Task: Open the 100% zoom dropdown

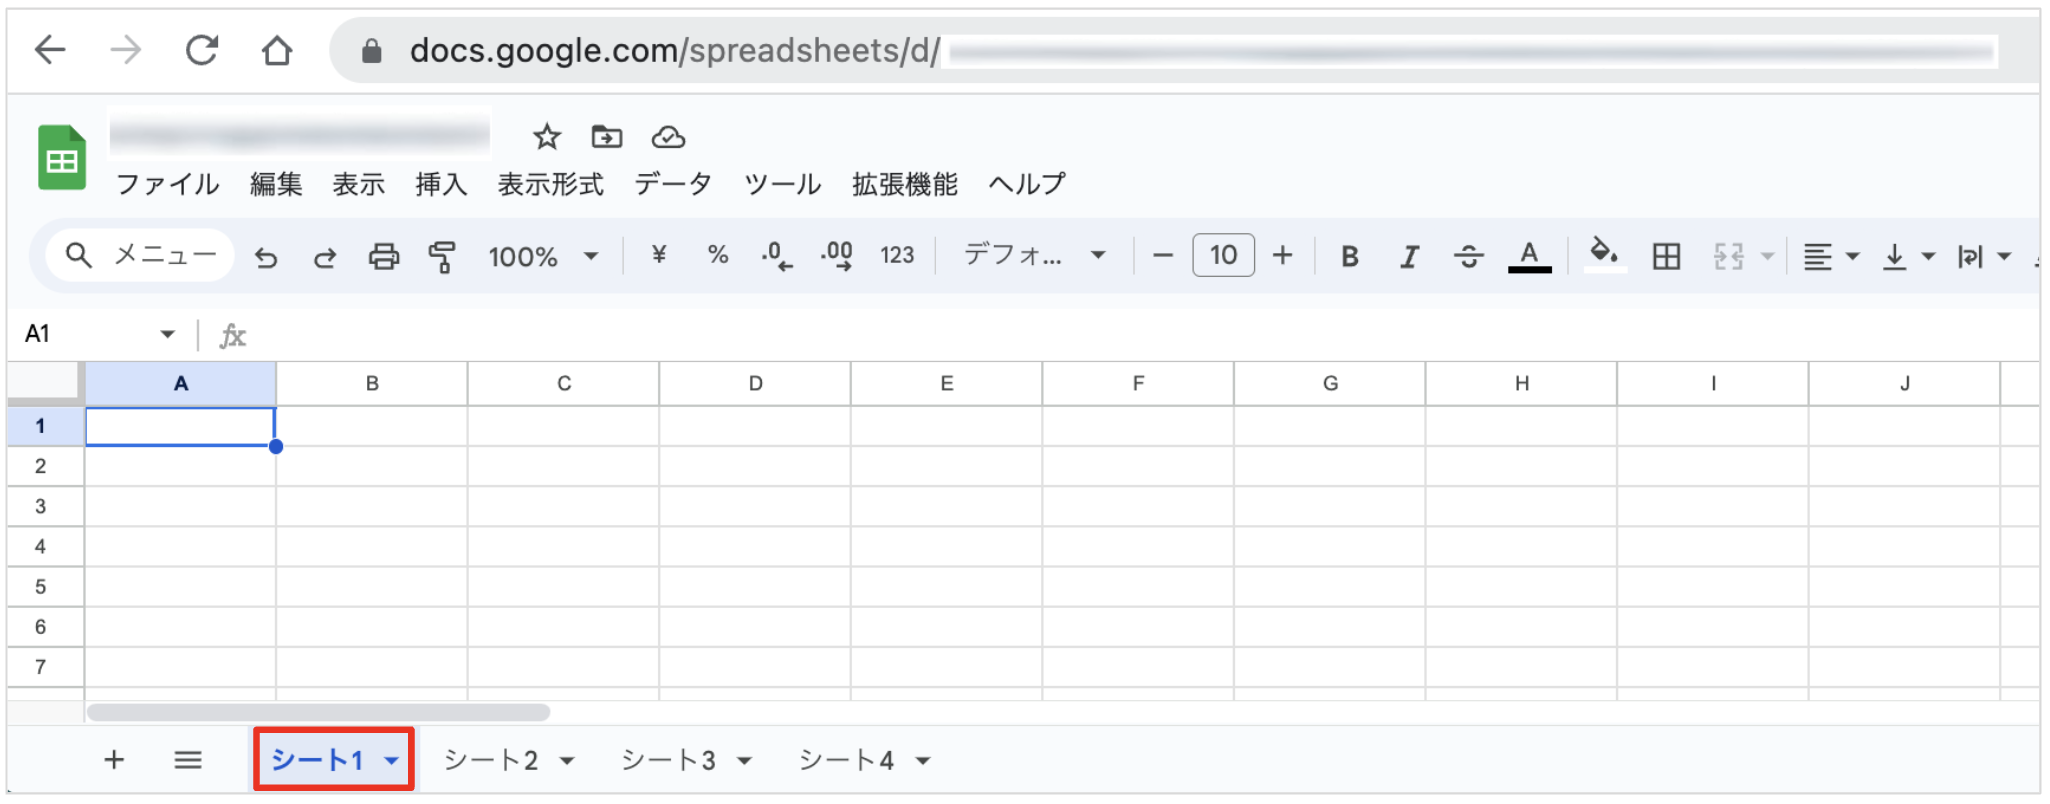Action: coord(543,257)
